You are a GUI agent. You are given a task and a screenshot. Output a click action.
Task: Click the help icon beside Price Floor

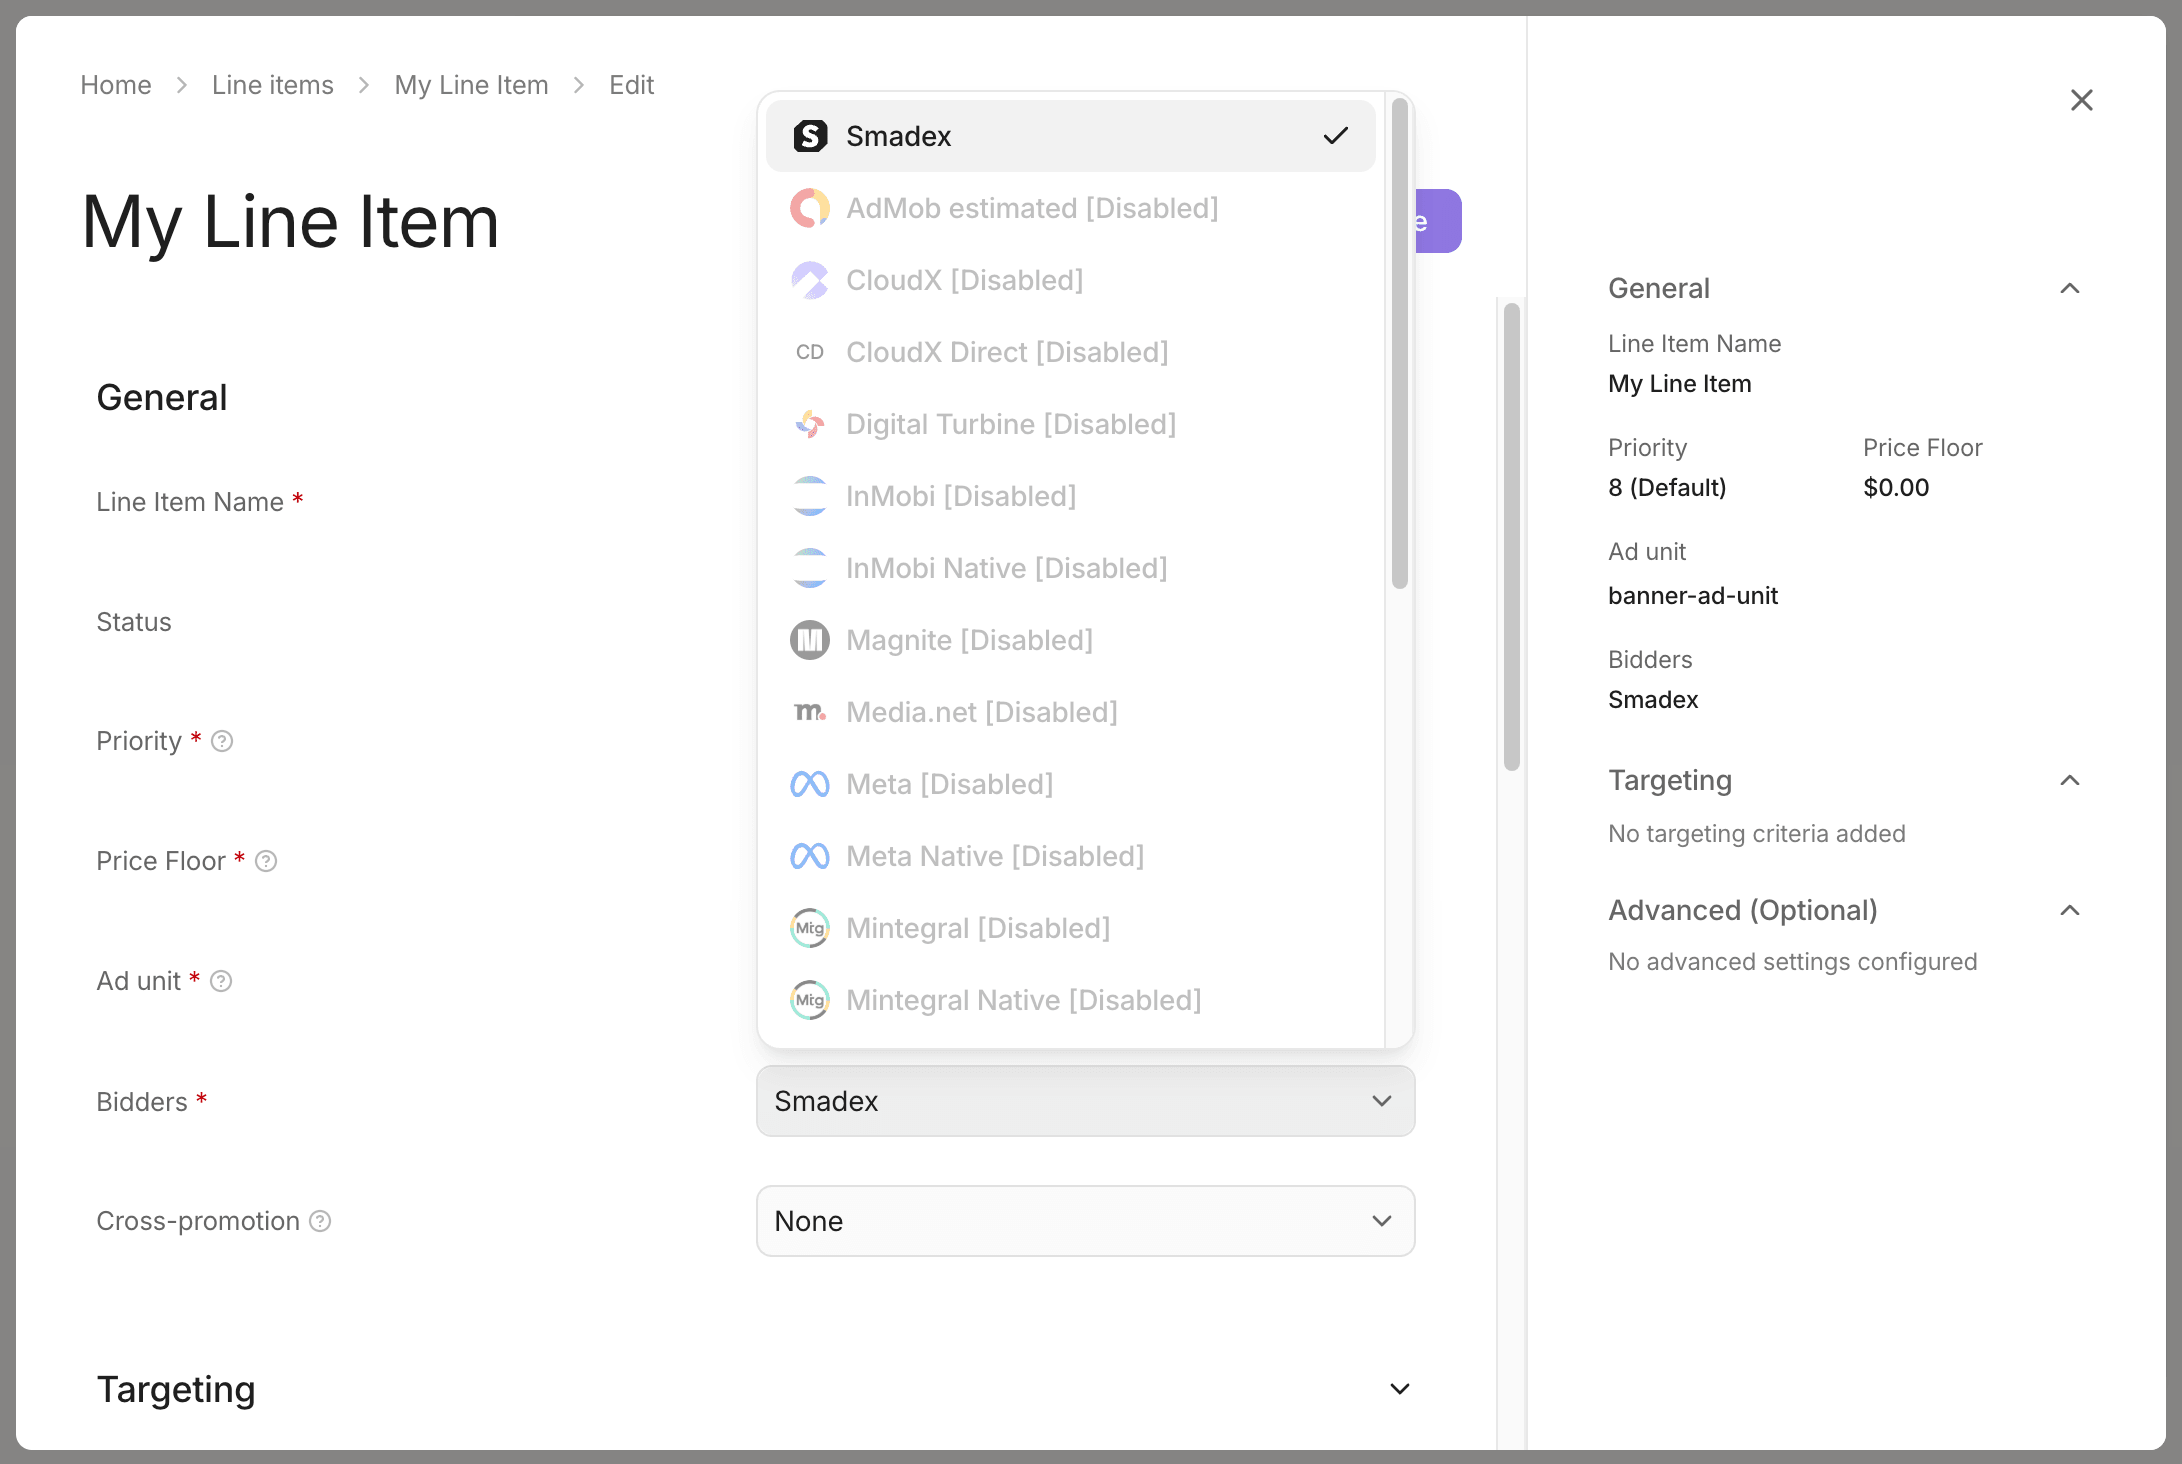click(x=266, y=861)
